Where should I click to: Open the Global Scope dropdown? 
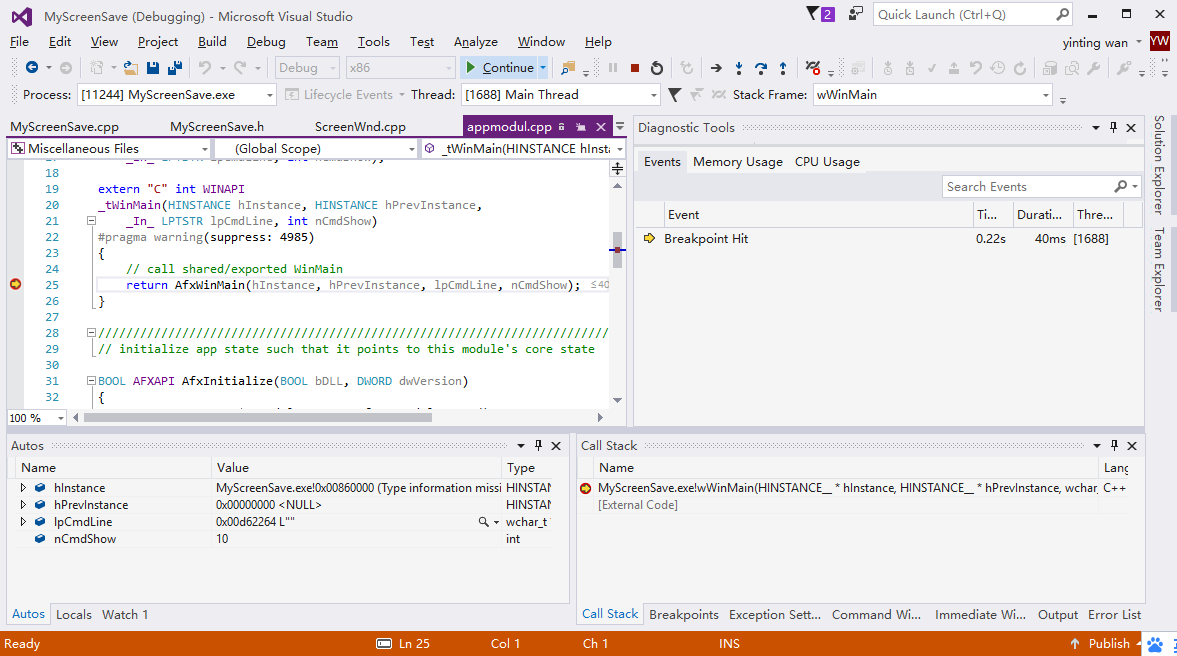pos(411,149)
